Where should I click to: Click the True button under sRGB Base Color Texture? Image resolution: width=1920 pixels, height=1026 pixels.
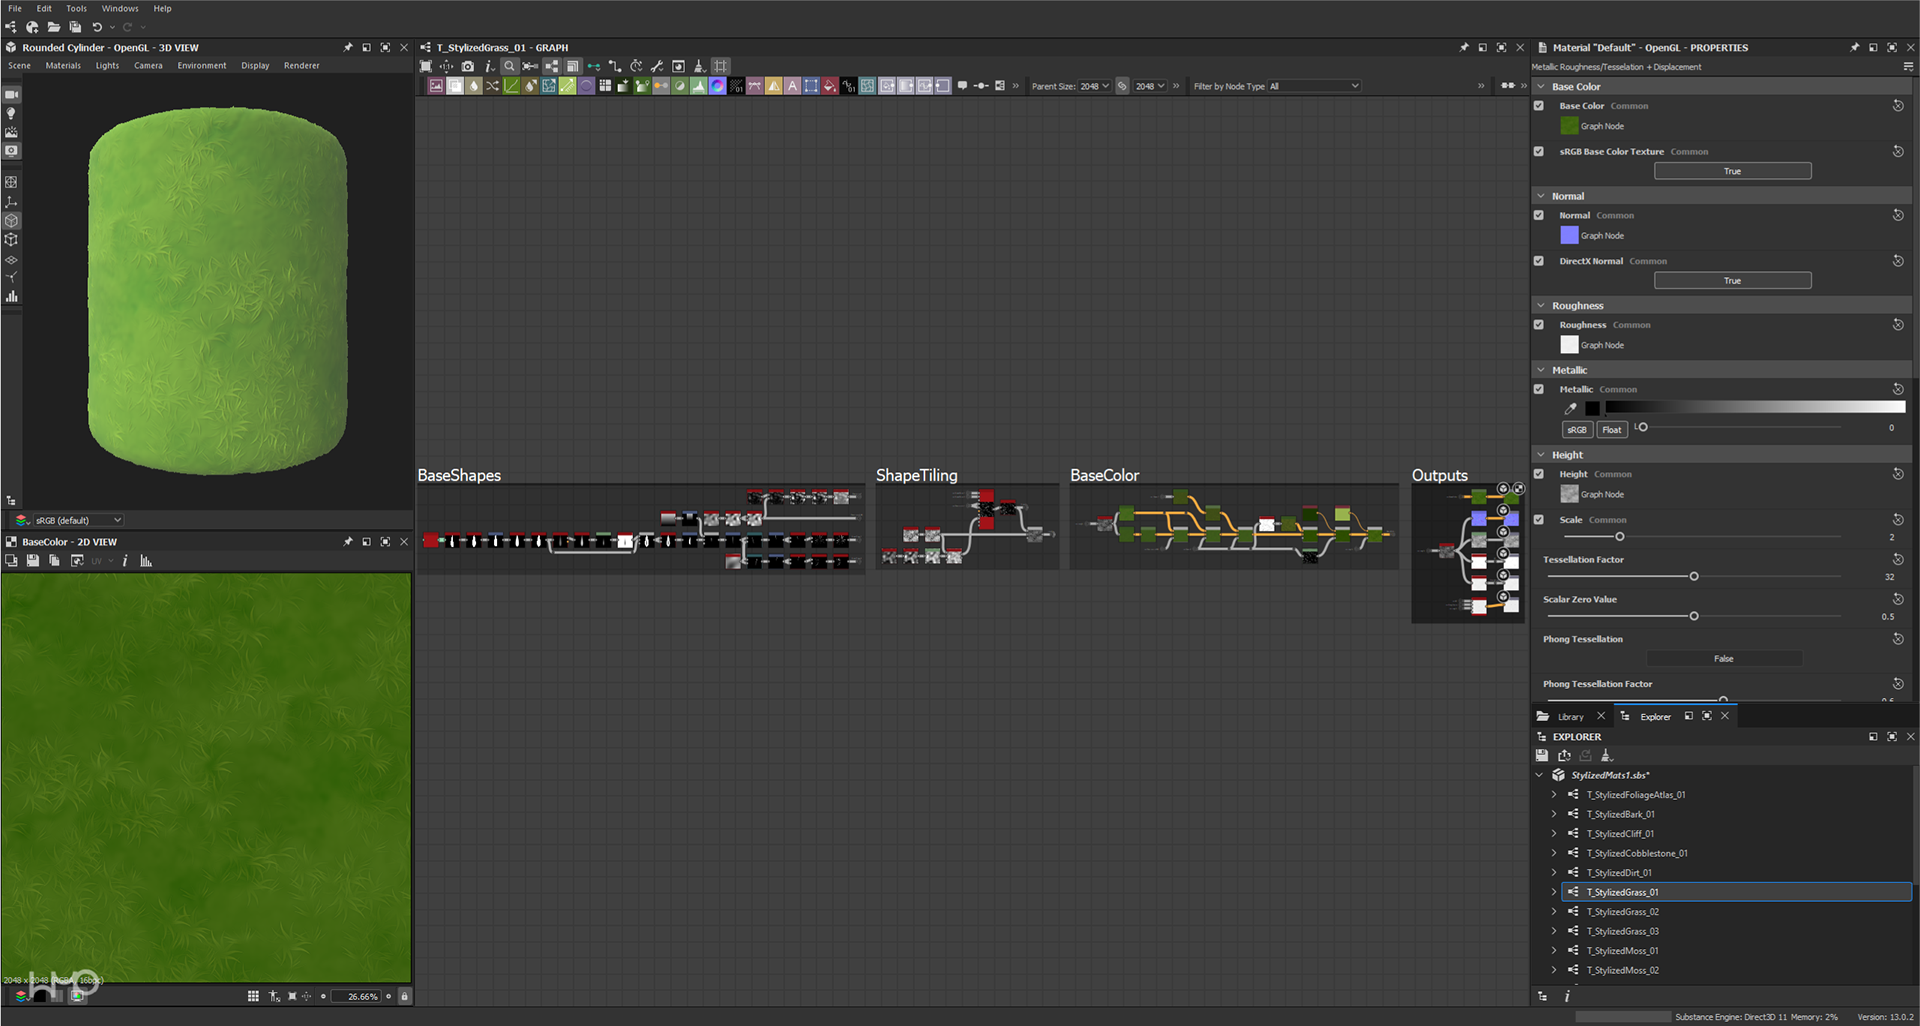[1732, 171]
